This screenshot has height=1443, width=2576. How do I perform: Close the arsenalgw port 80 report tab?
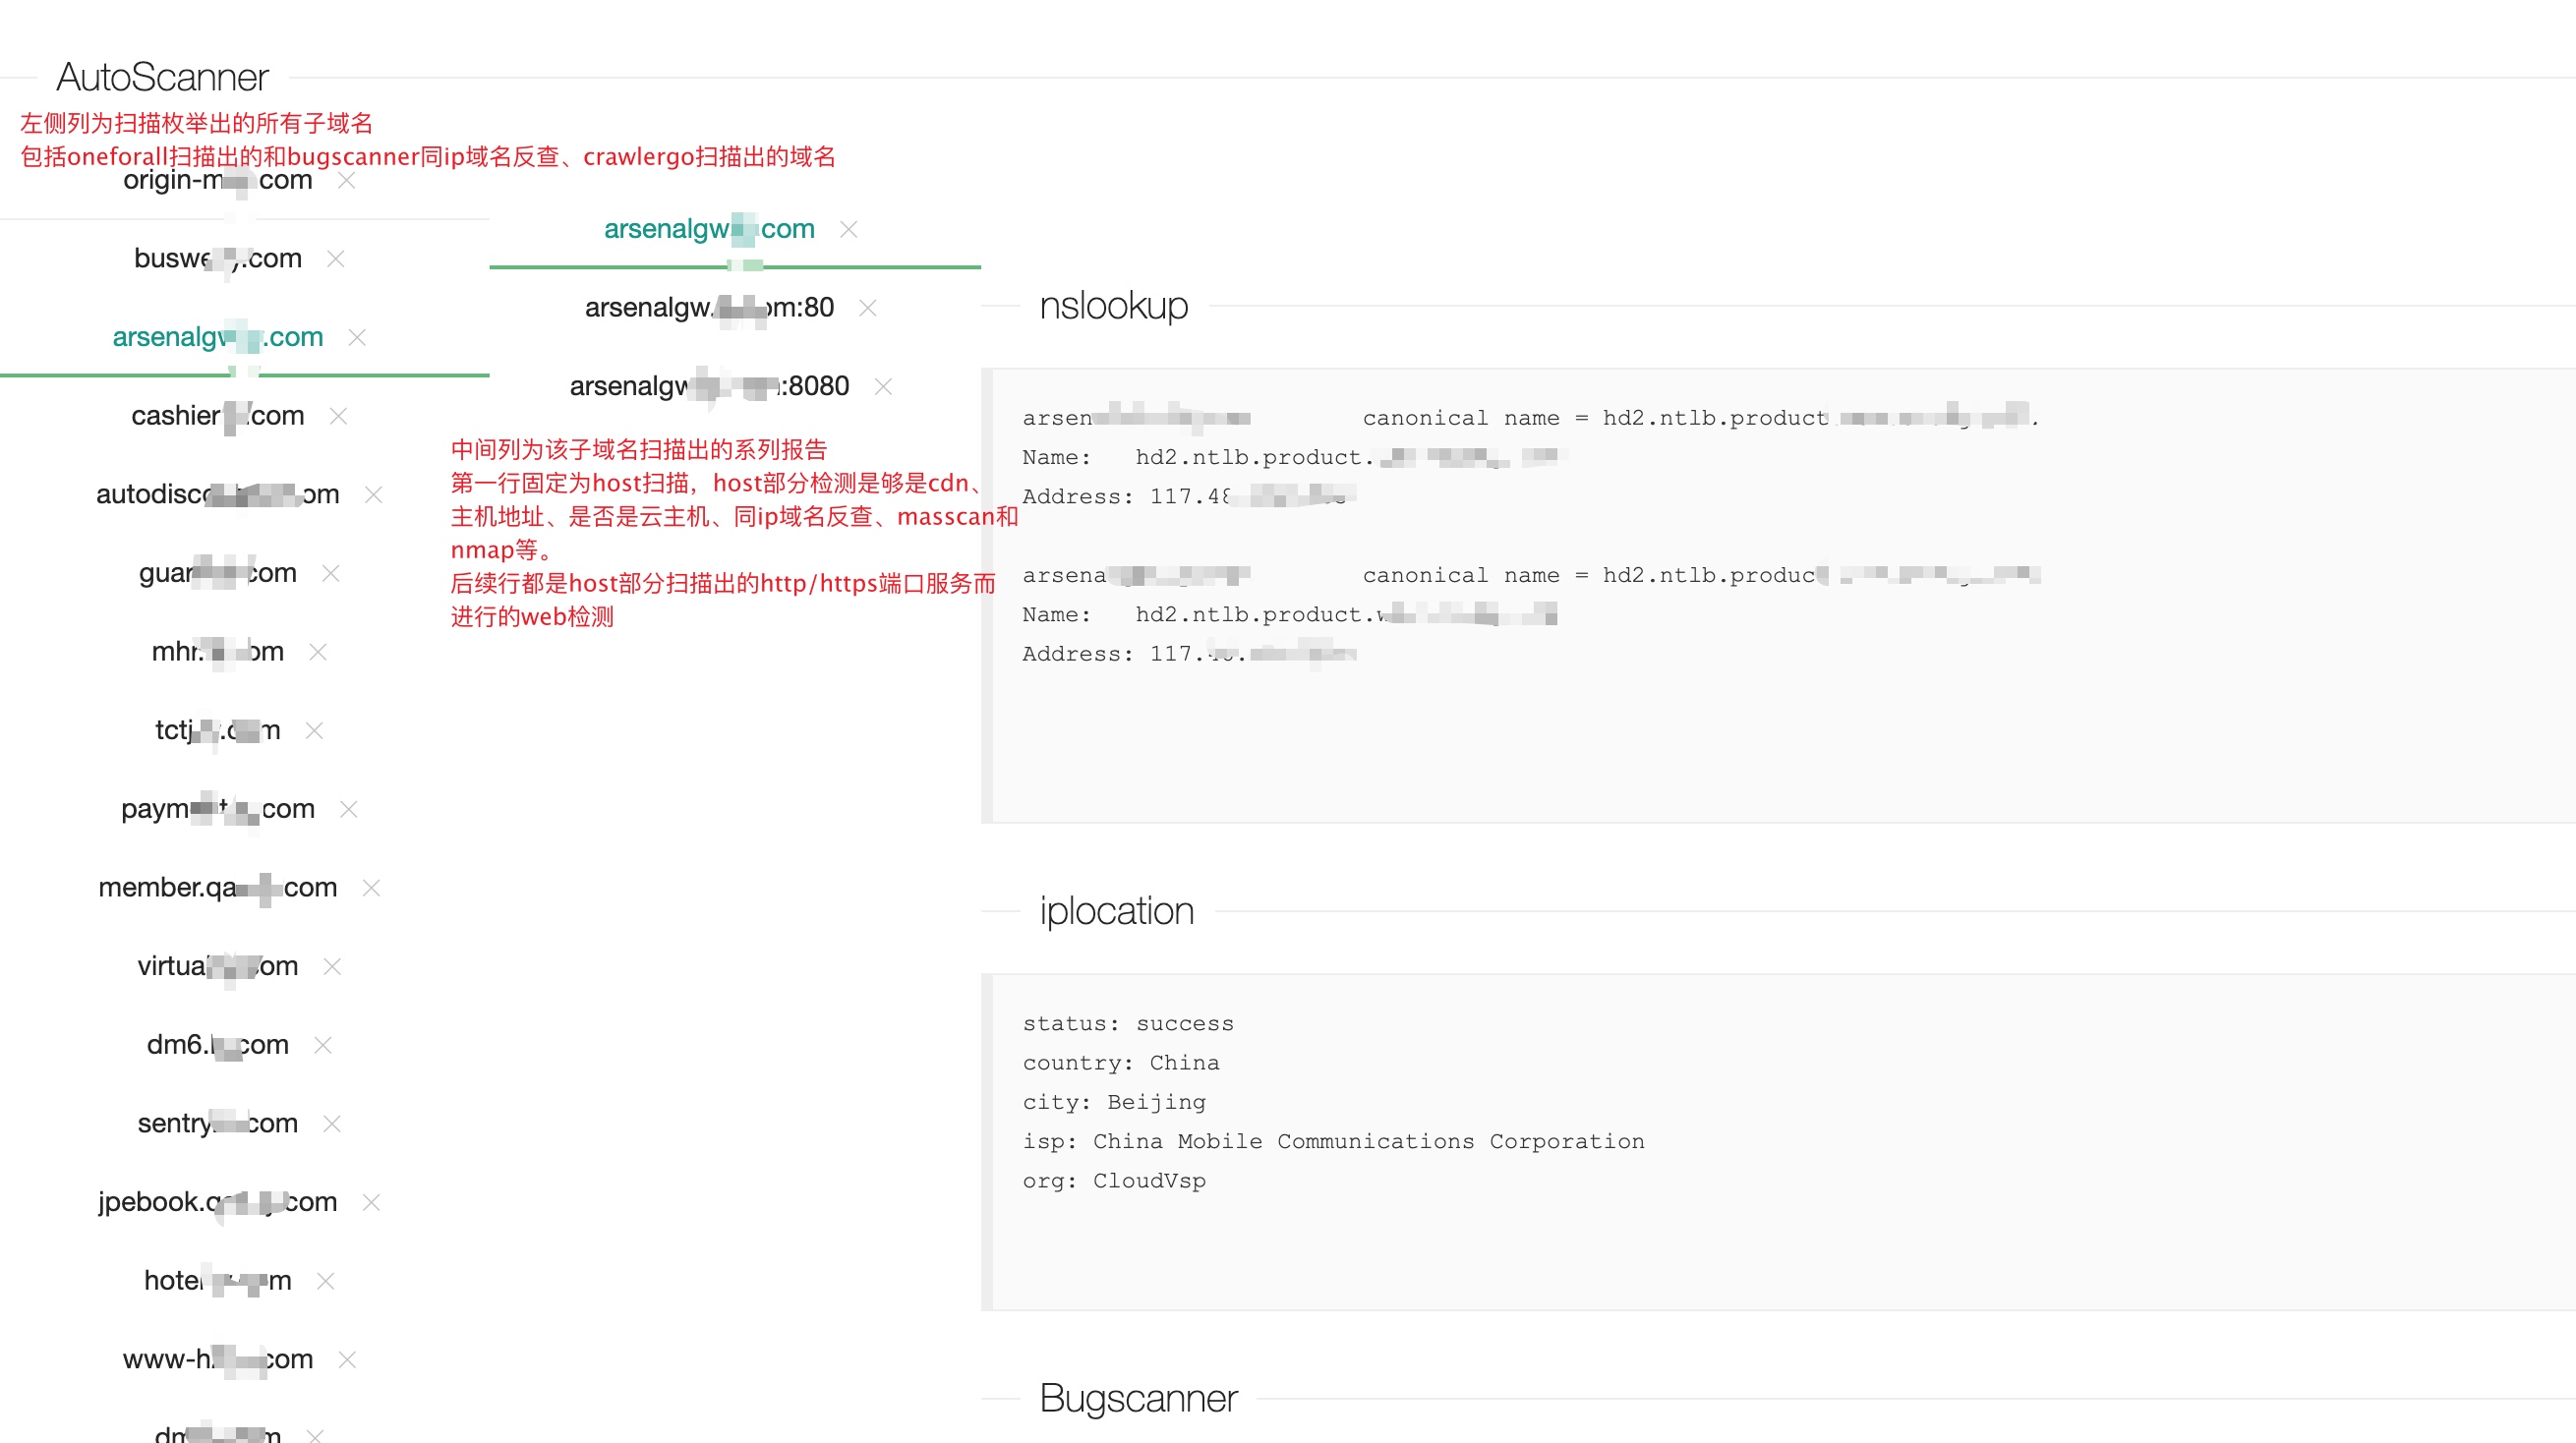(x=868, y=308)
